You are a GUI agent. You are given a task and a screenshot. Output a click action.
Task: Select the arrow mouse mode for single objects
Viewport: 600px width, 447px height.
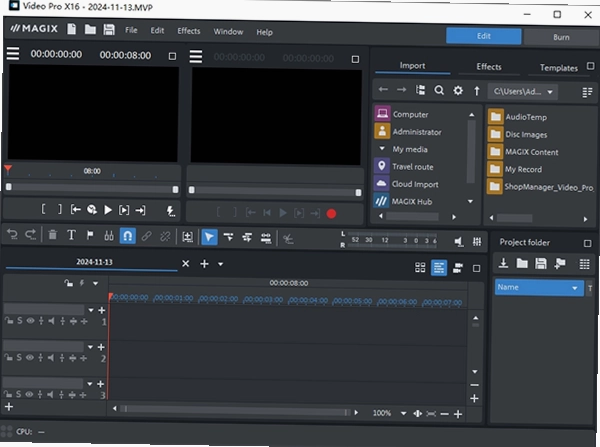[209, 237]
